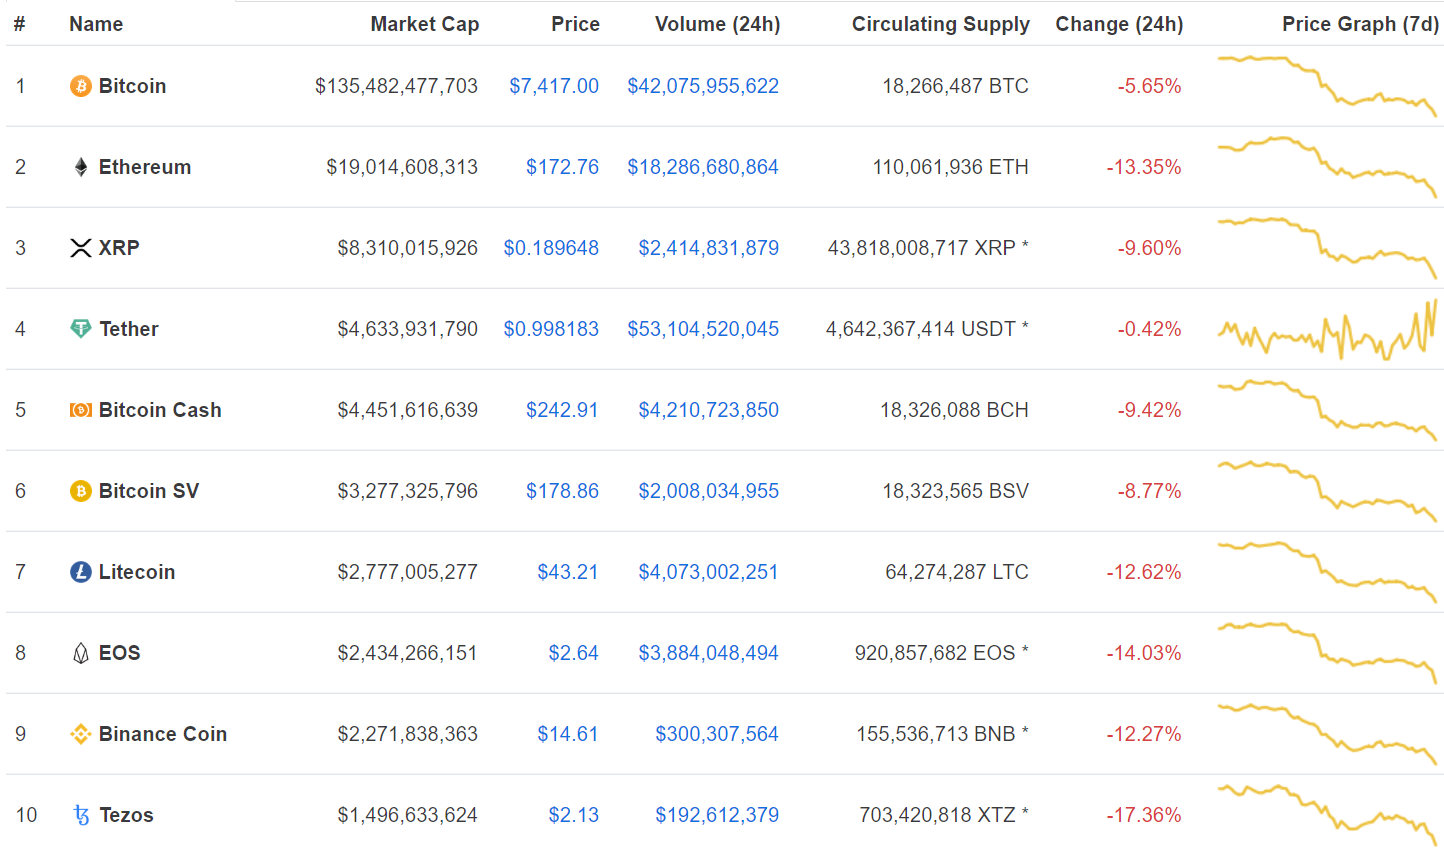Click the Tether logo icon
Image resolution: width=1444 pixels, height=852 pixels.
(81, 329)
